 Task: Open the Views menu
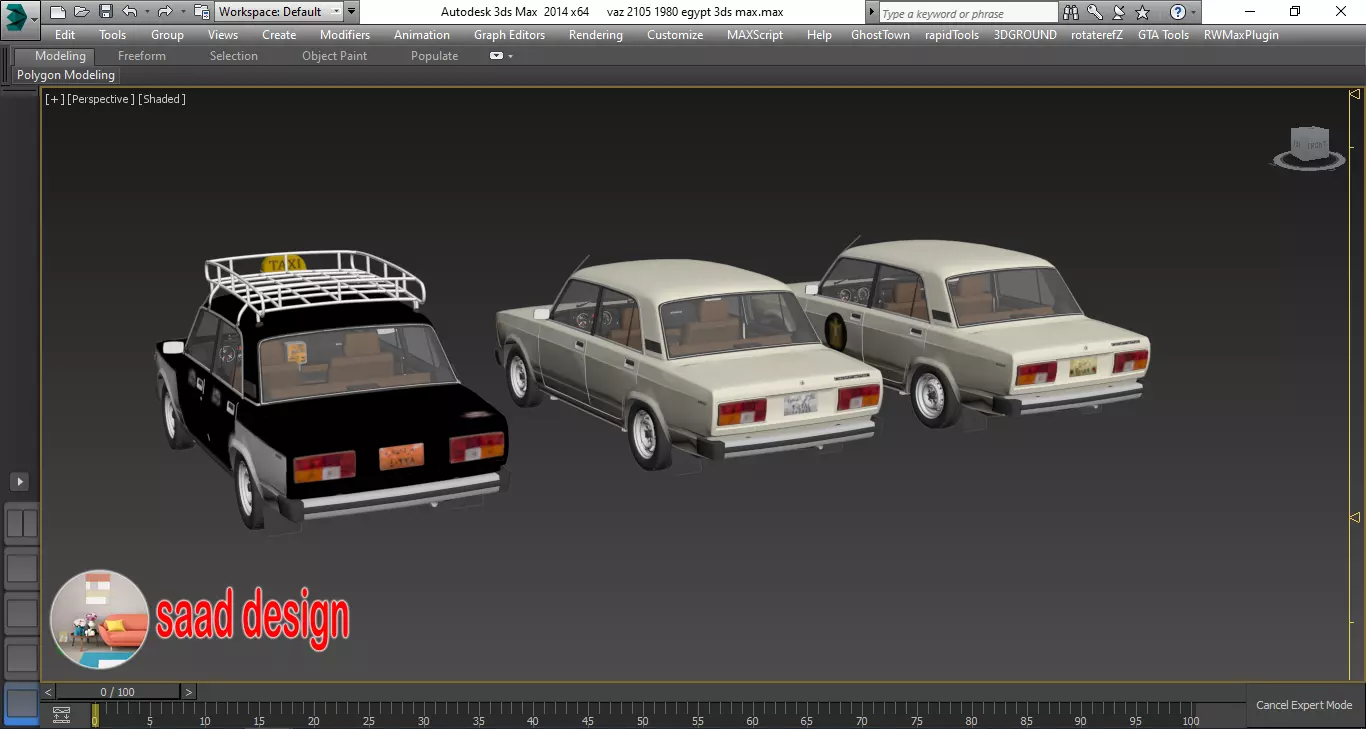(x=223, y=34)
